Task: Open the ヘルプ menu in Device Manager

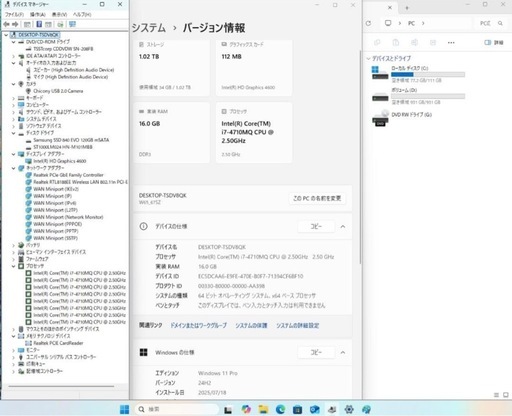Action: (x=82, y=15)
